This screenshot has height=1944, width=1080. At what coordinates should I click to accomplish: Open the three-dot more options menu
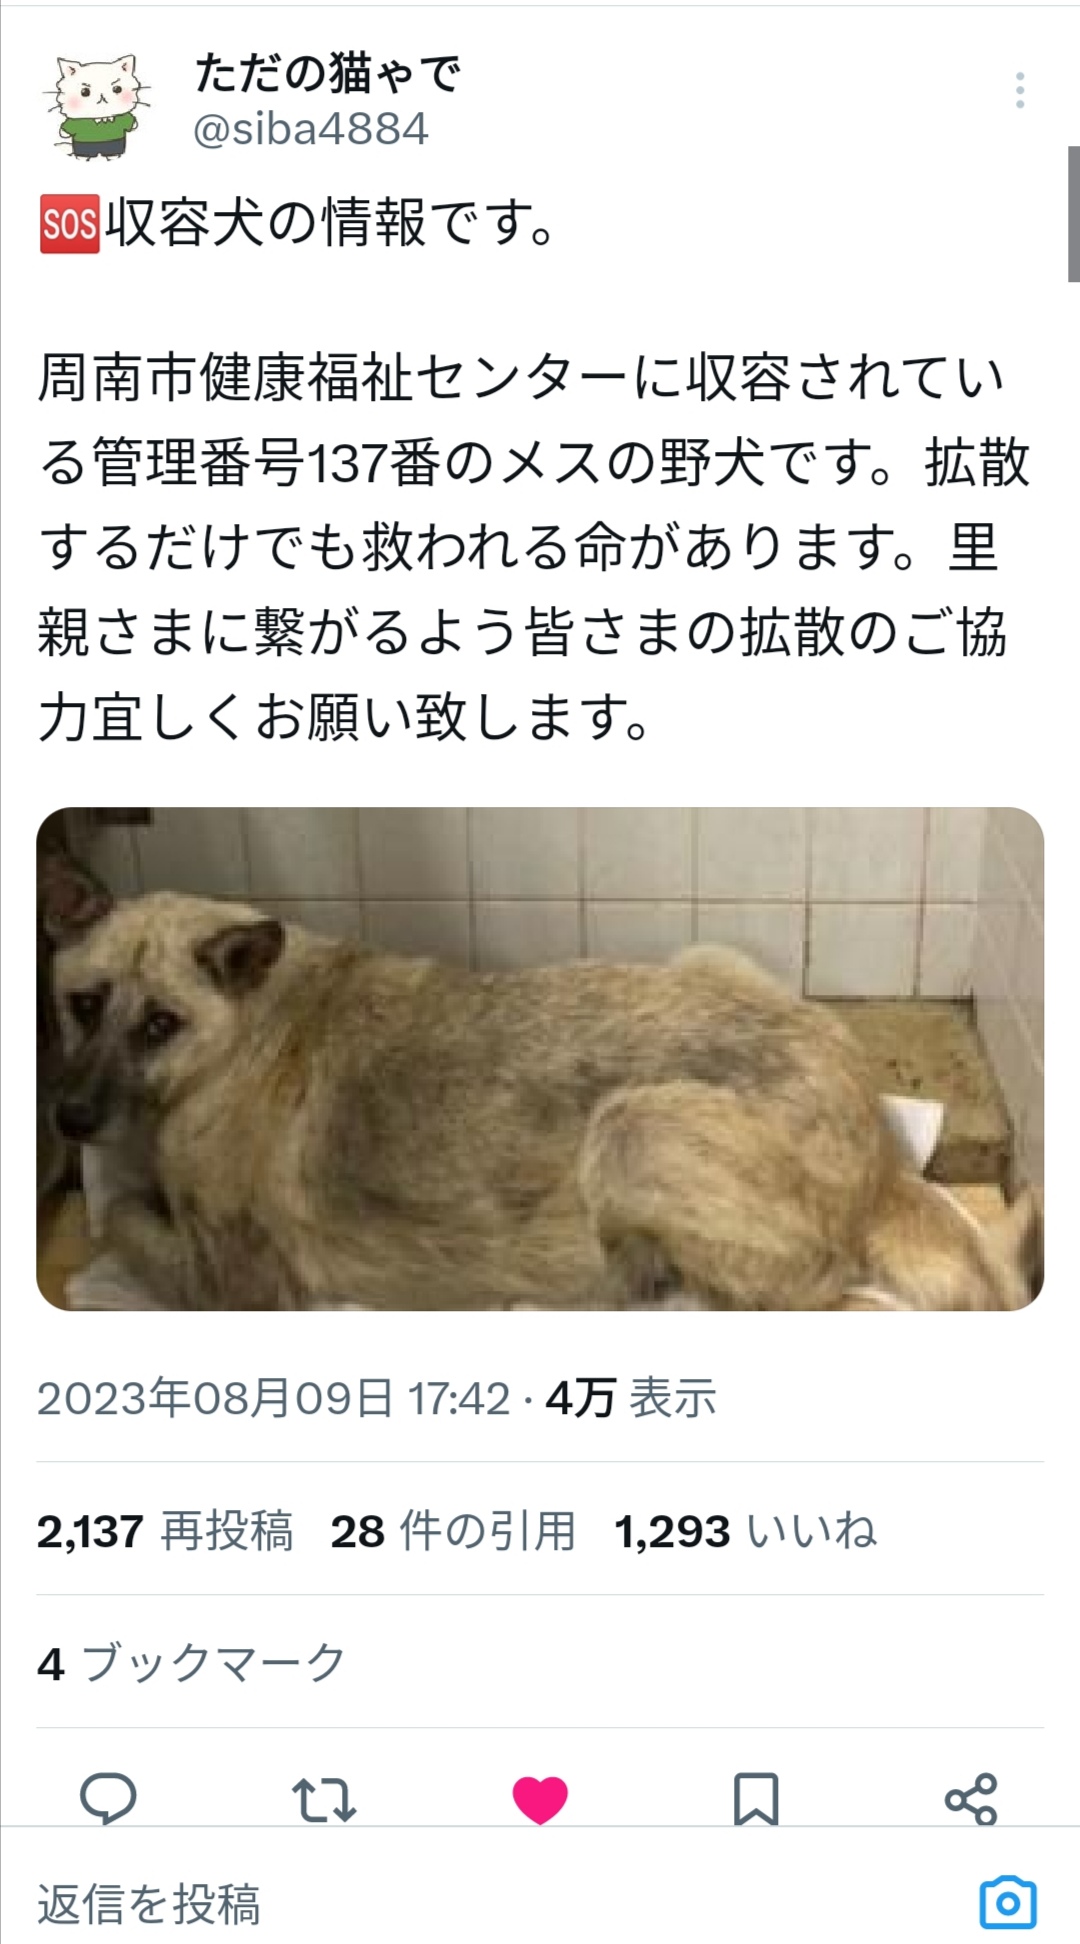pos(1019,91)
